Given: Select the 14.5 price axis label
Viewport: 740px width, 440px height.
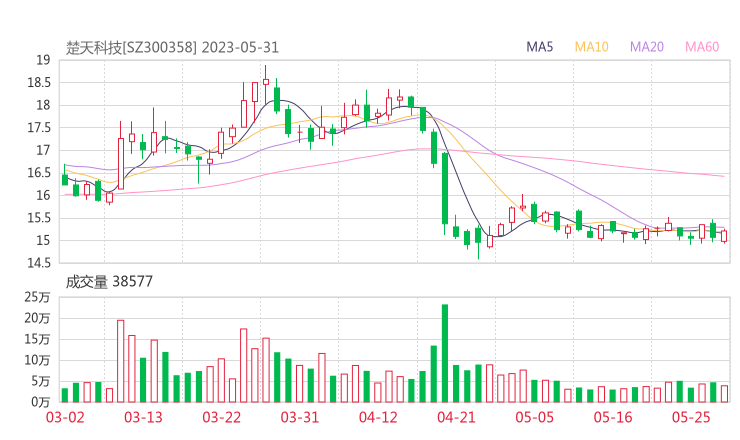Looking at the screenshot, I should coord(39,263).
